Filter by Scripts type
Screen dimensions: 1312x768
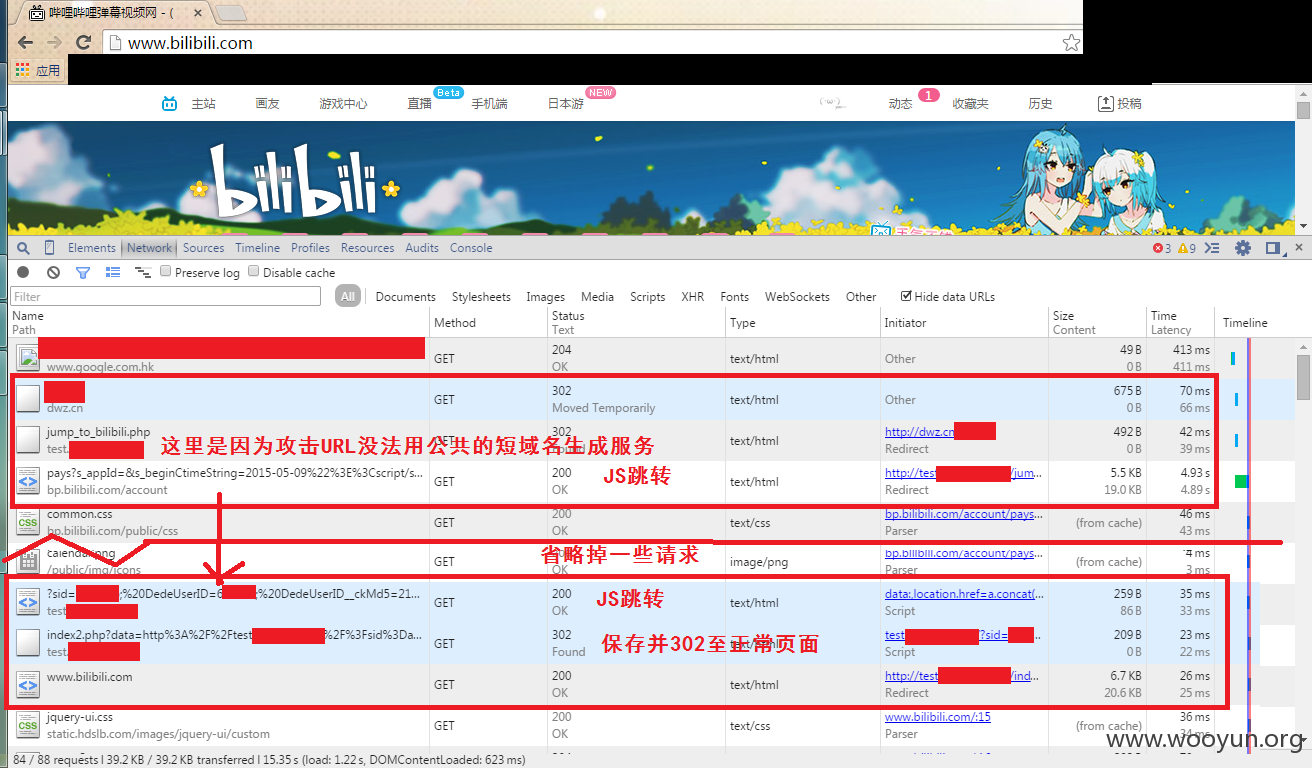(x=648, y=297)
